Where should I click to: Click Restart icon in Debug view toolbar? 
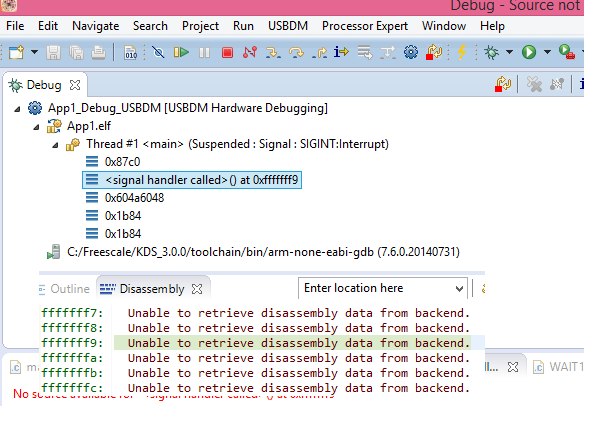point(503,84)
